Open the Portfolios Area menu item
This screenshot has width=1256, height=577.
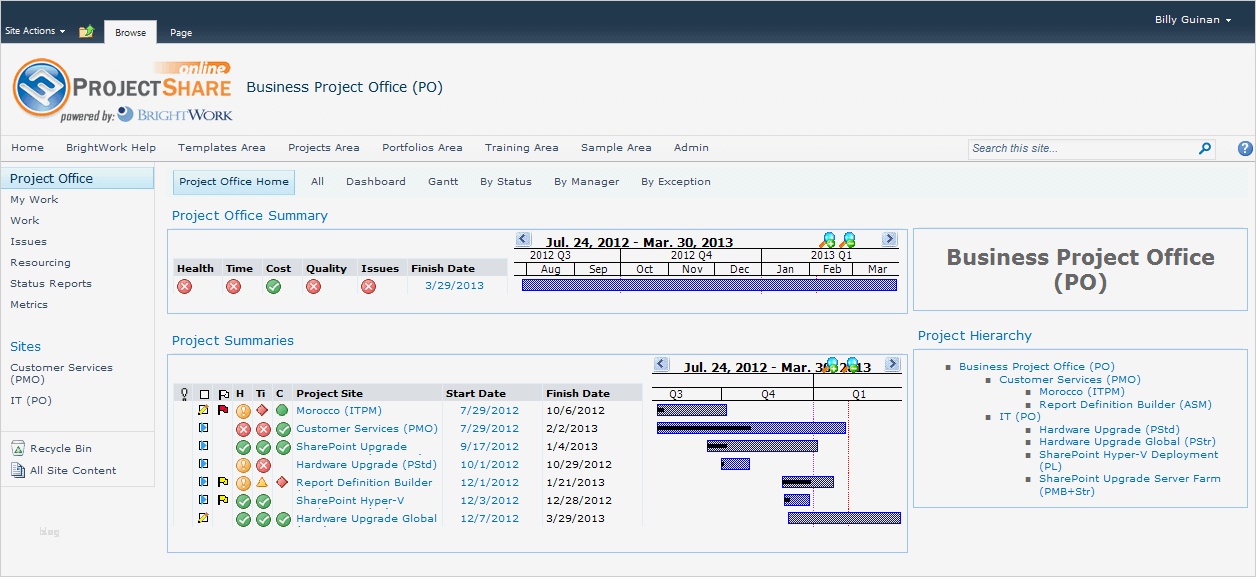(x=422, y=148)
